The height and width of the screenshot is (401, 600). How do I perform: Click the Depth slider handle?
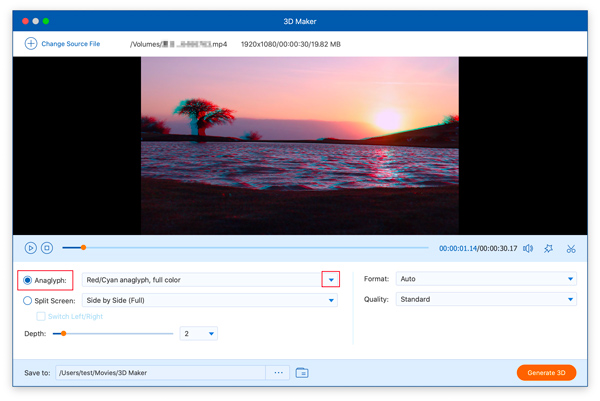(x=64, y=334)
